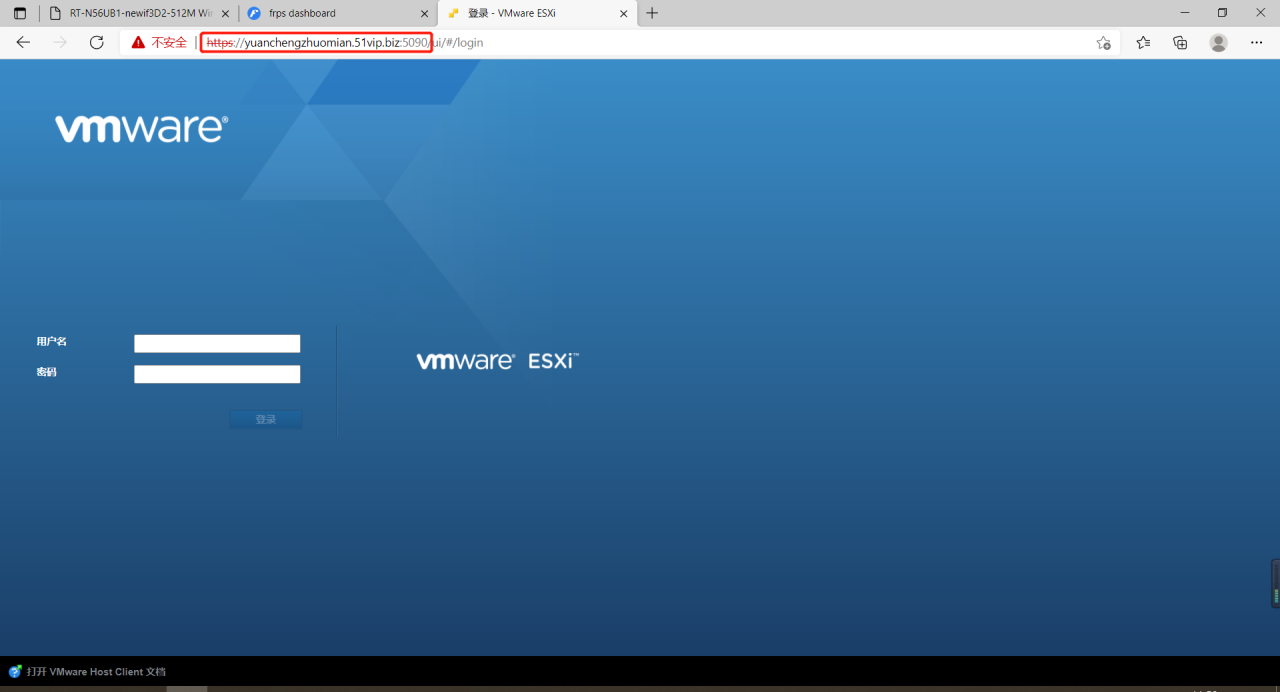Add this page to favorites star icon

click(x=1103, y=43)
